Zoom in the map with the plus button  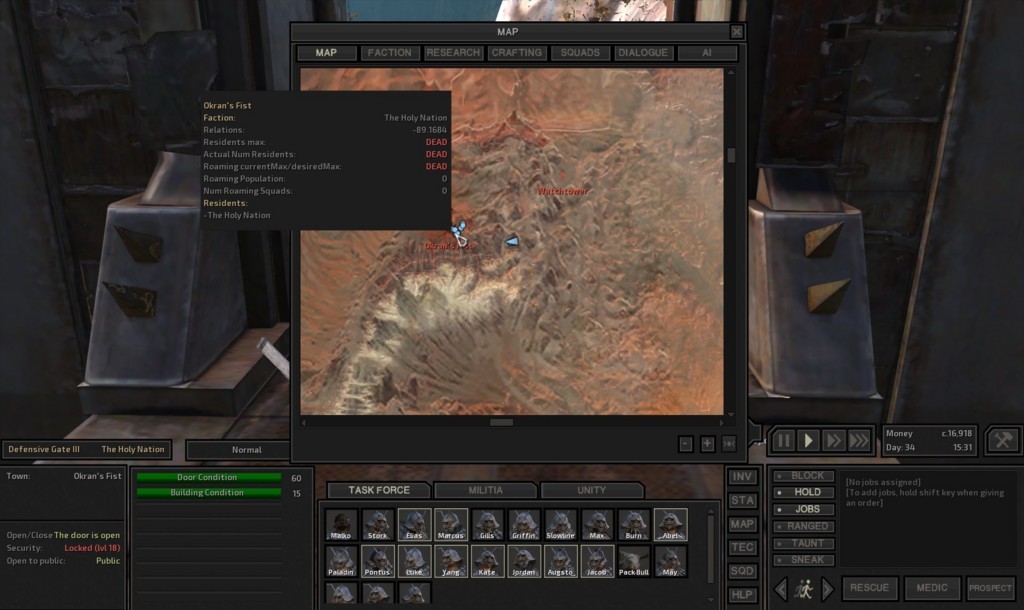click(x=707, y=444)
